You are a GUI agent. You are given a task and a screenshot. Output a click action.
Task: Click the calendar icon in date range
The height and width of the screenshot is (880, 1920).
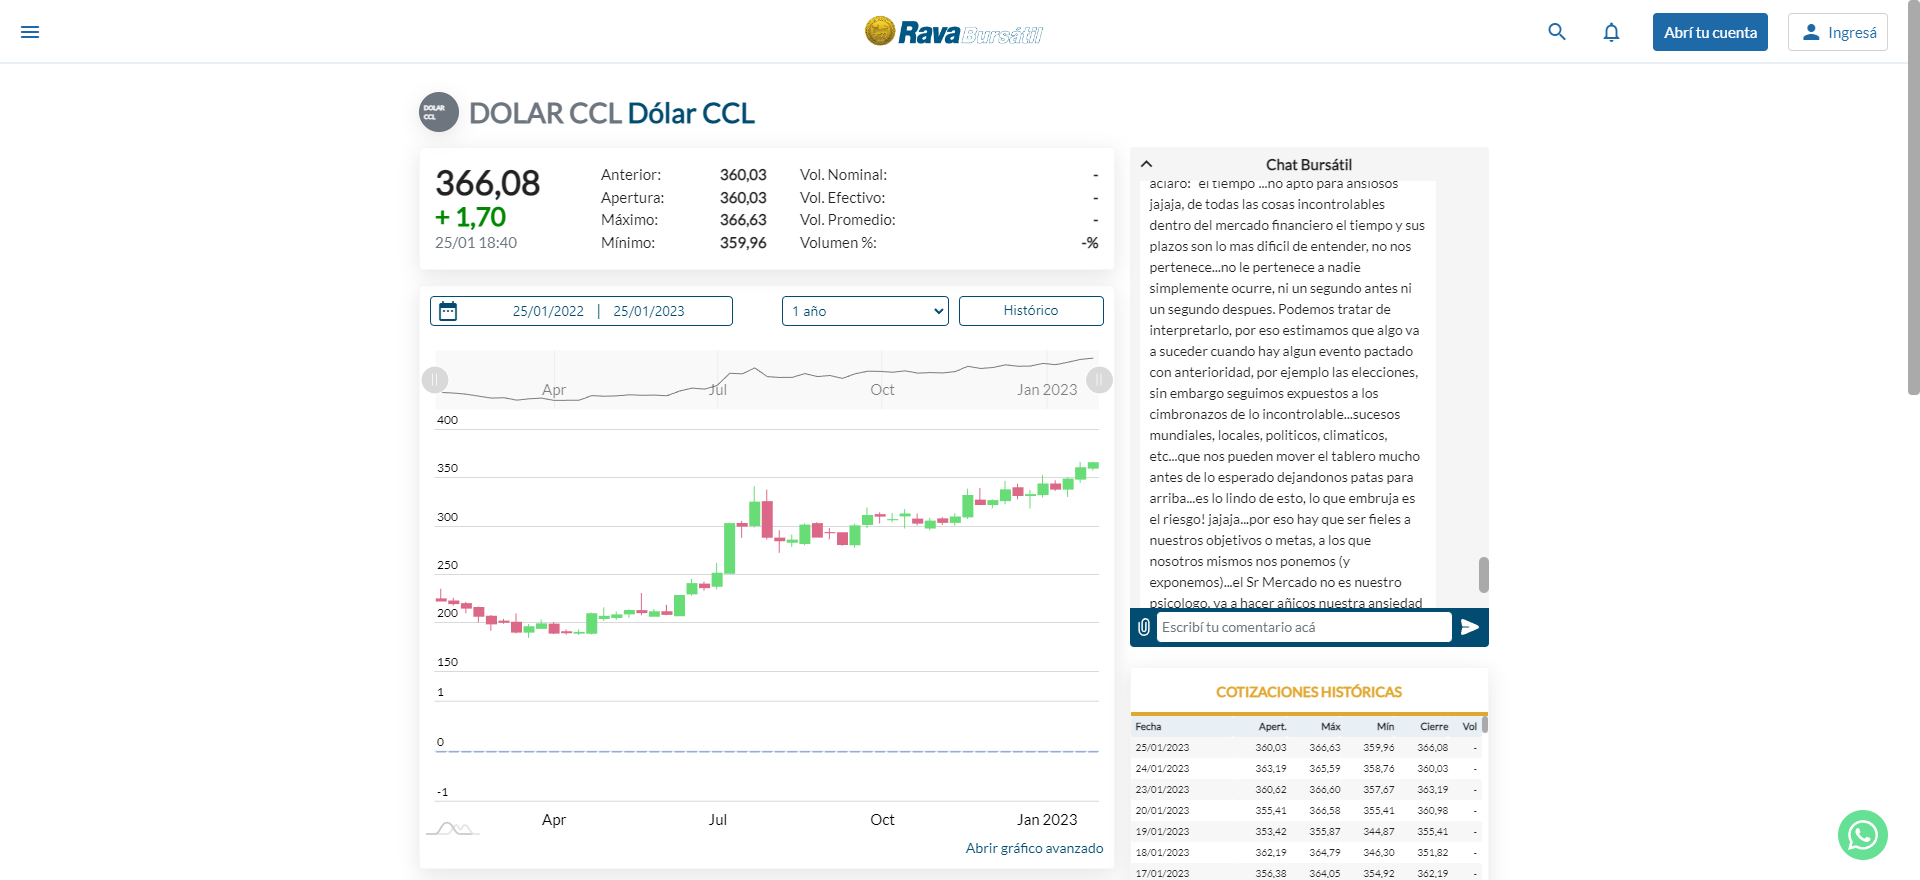click(x=448, y=311)
